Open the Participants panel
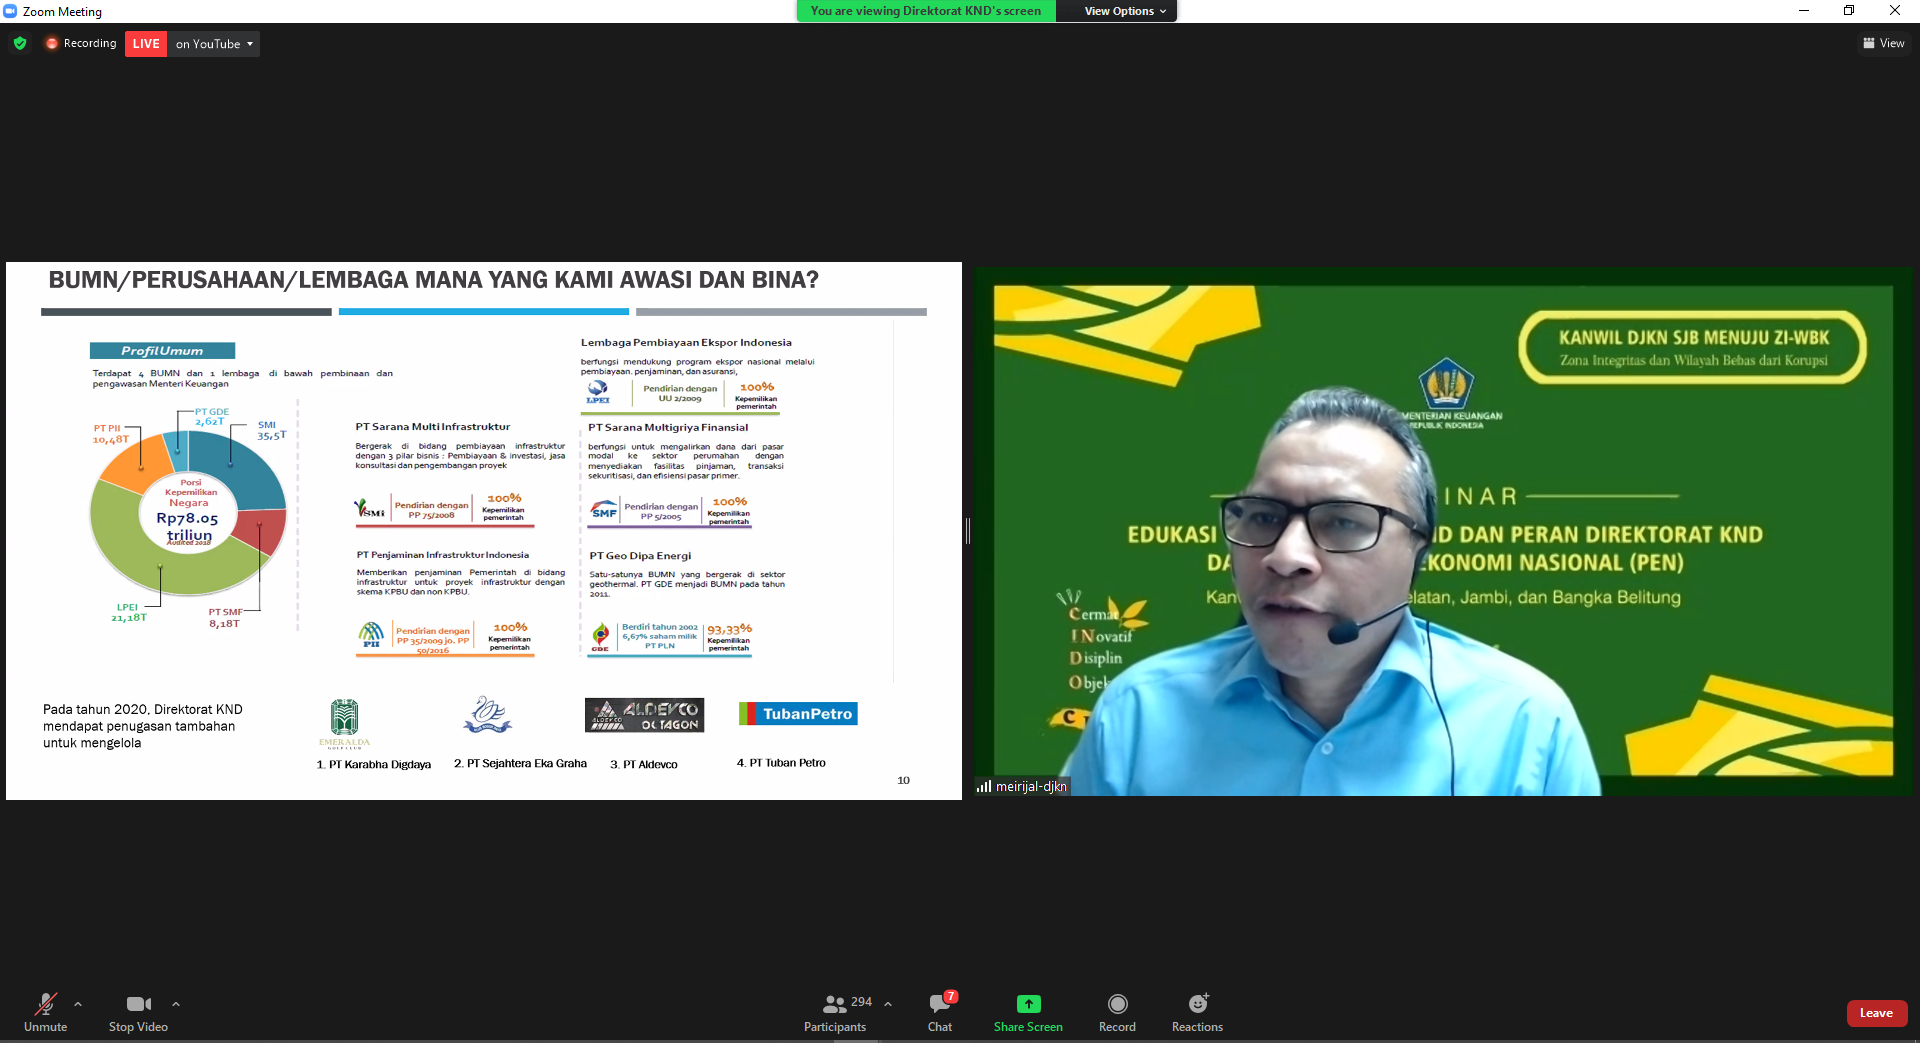The width and height of the screenshot is (1920, 1043). click(x=835, y=1004)
